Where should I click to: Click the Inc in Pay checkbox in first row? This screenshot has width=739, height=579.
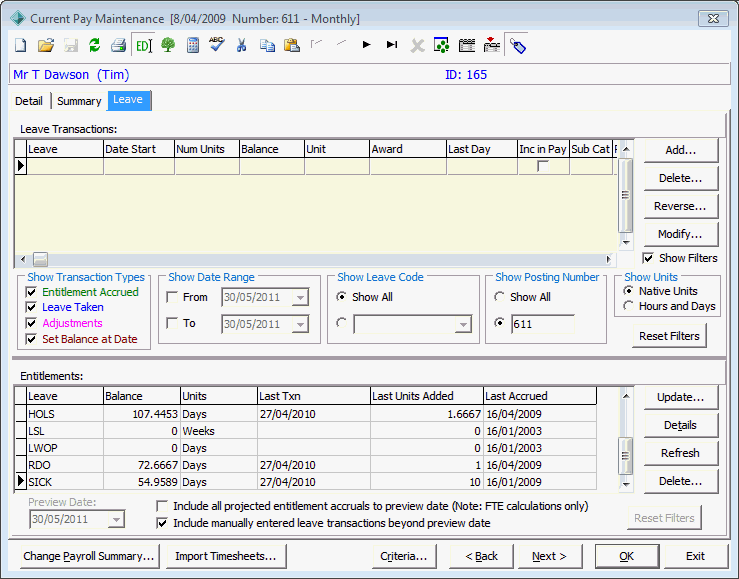(x=543, y=166)
